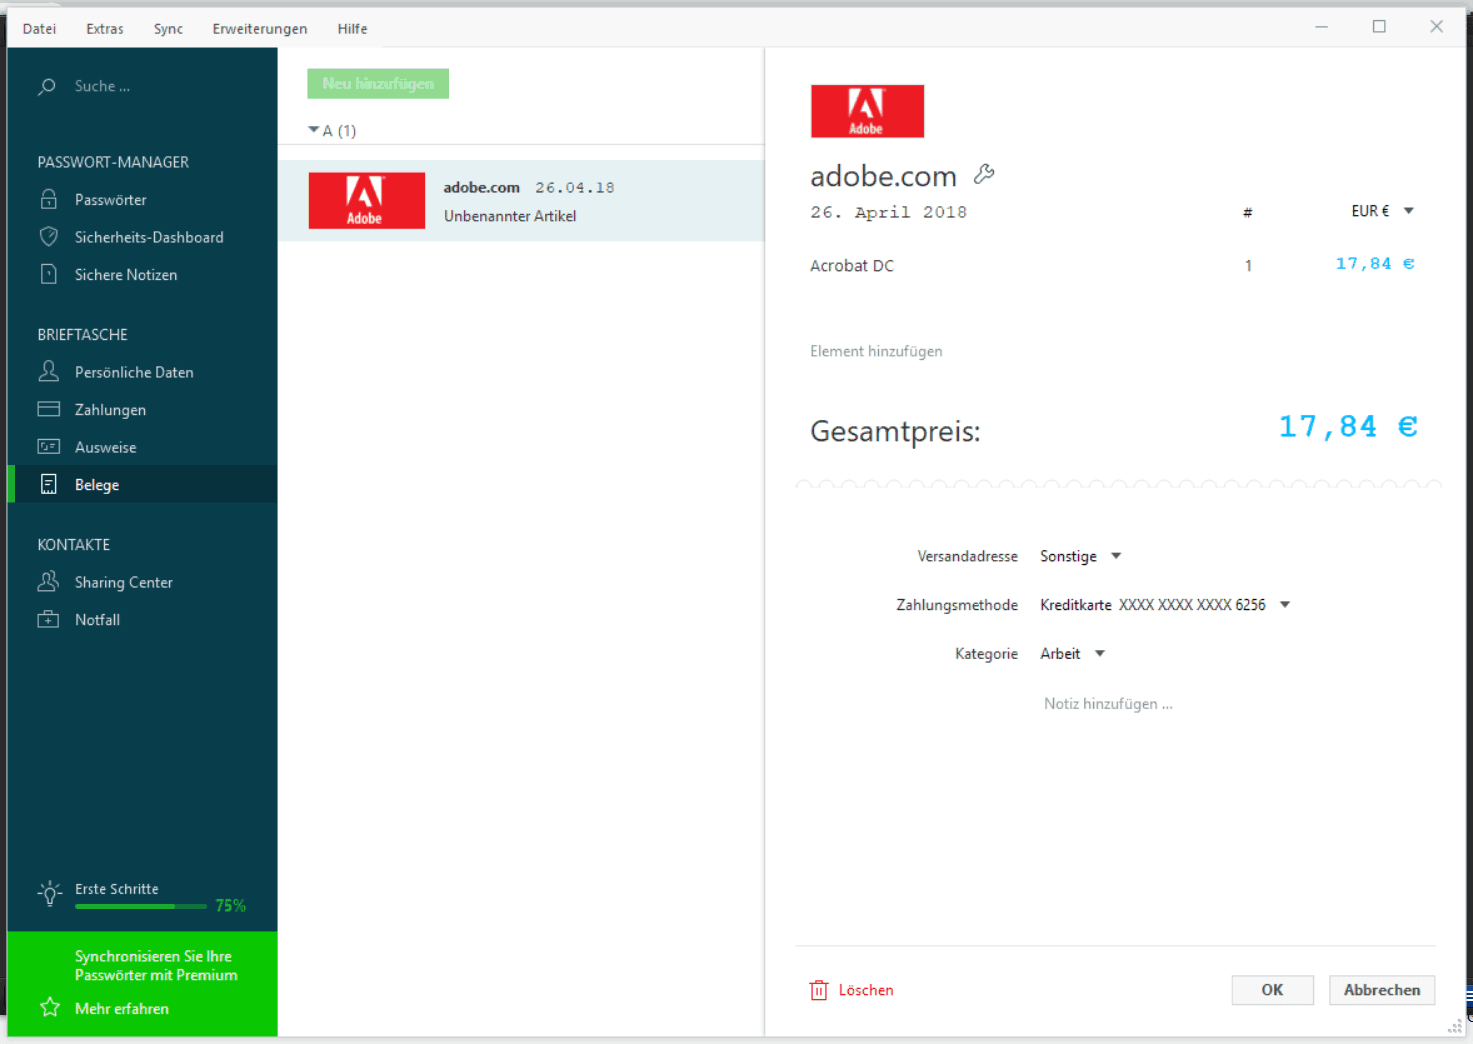Click the adobe.com title in detail pane
1473x1044 pixels.
click(883, 176)
